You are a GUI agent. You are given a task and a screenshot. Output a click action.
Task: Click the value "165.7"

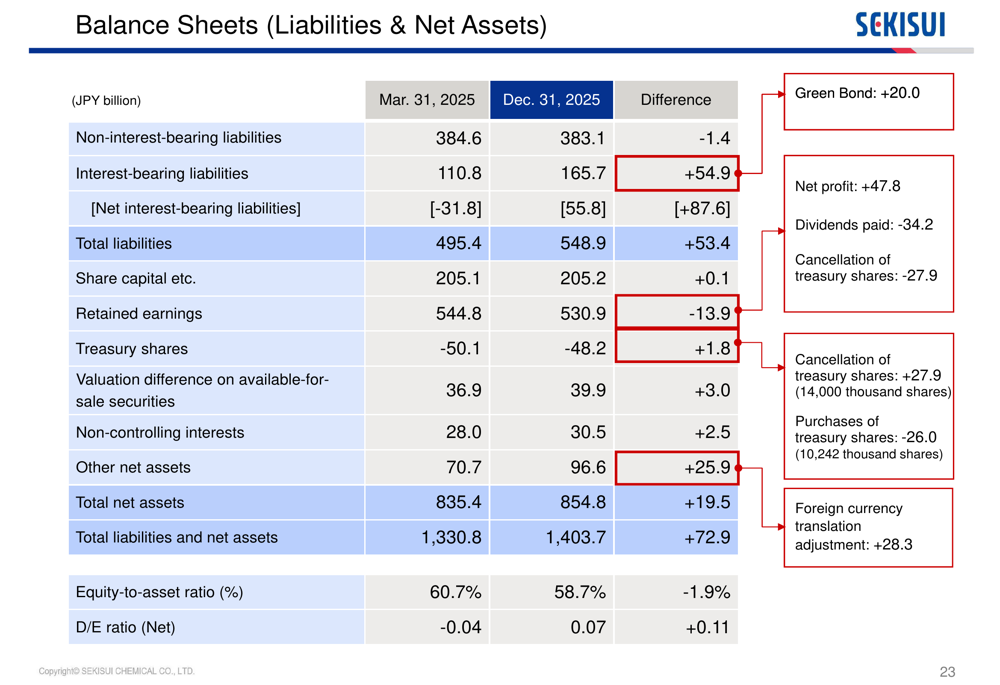coord(583,173)
